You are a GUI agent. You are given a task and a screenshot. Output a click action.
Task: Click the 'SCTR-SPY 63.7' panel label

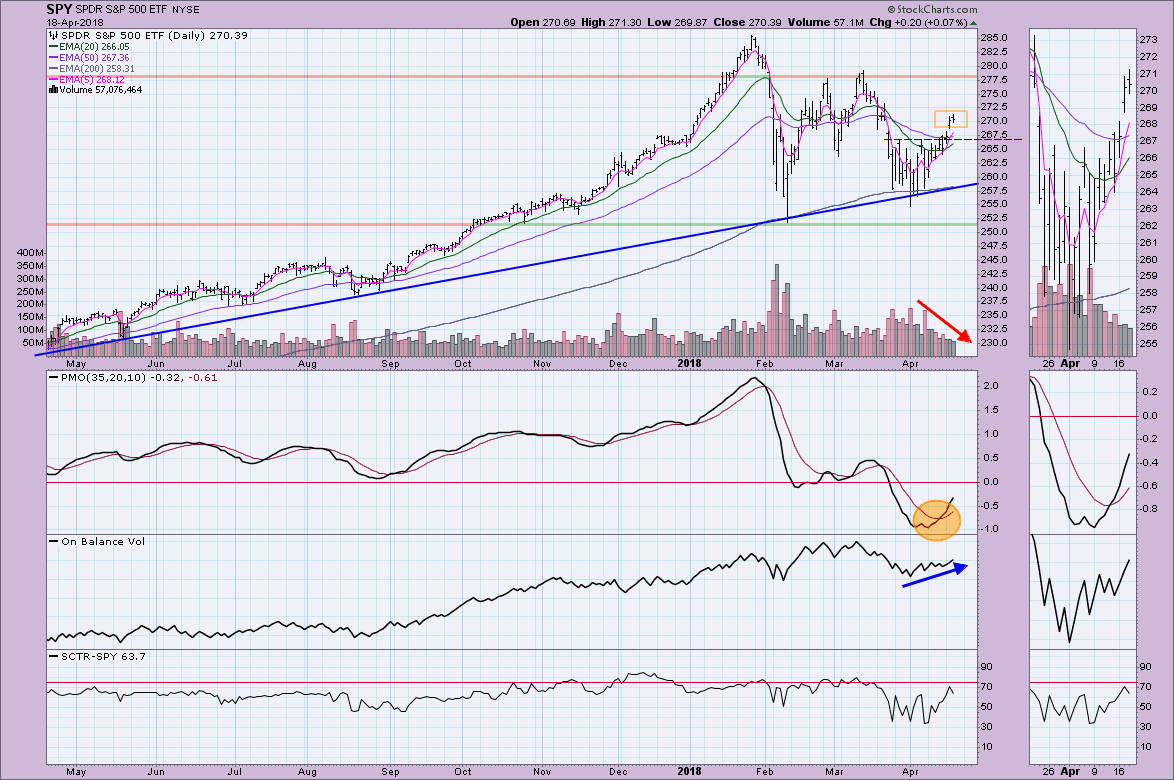tap(103, 656)
